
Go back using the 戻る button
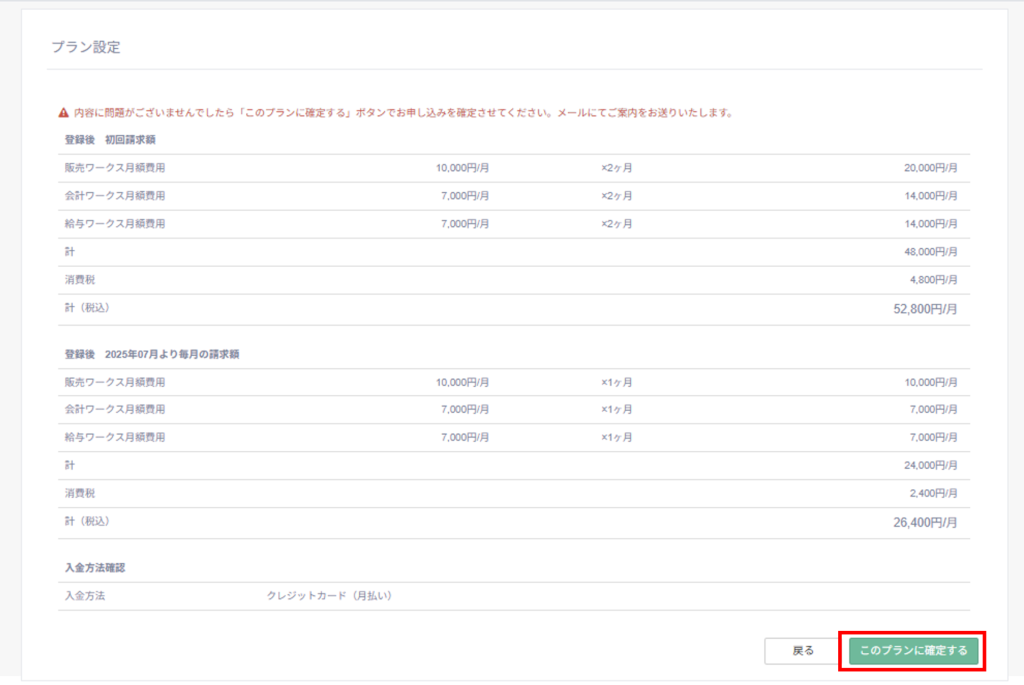[x=803, y=650]
